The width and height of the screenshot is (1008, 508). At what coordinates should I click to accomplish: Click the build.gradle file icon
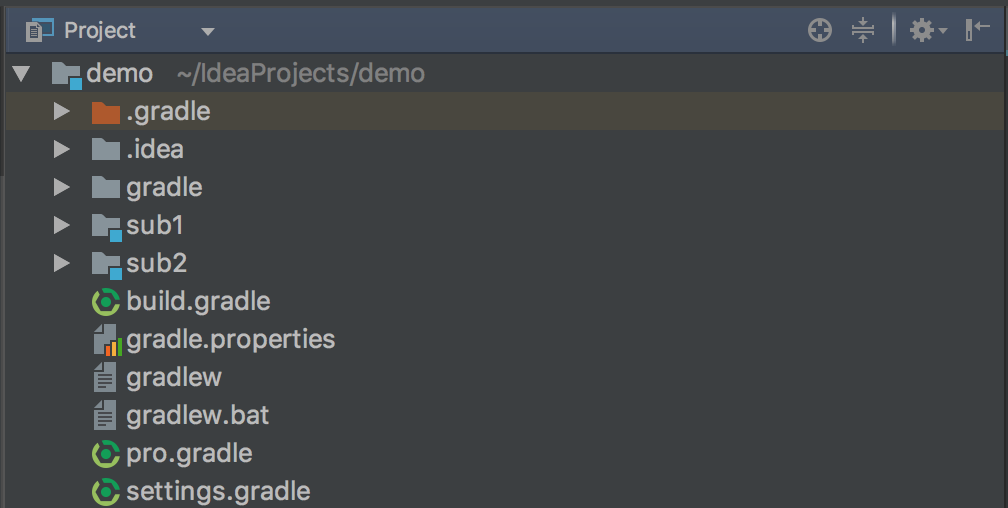click(x=105, y=302)
